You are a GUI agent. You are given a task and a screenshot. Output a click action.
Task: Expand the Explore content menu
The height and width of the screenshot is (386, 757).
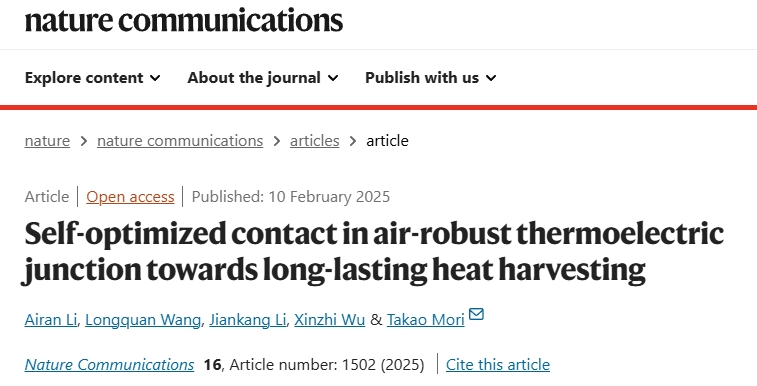pyautogui.click(x=92, y=78)
